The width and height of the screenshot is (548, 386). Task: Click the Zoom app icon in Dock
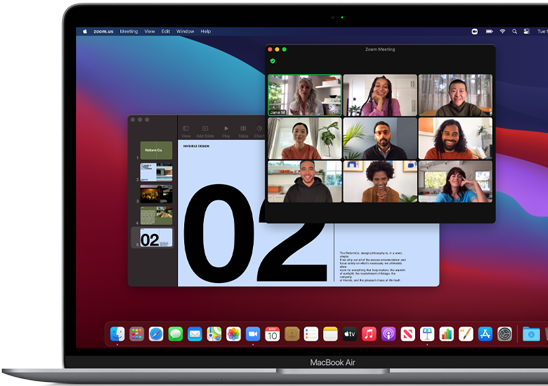click(253, 334)
